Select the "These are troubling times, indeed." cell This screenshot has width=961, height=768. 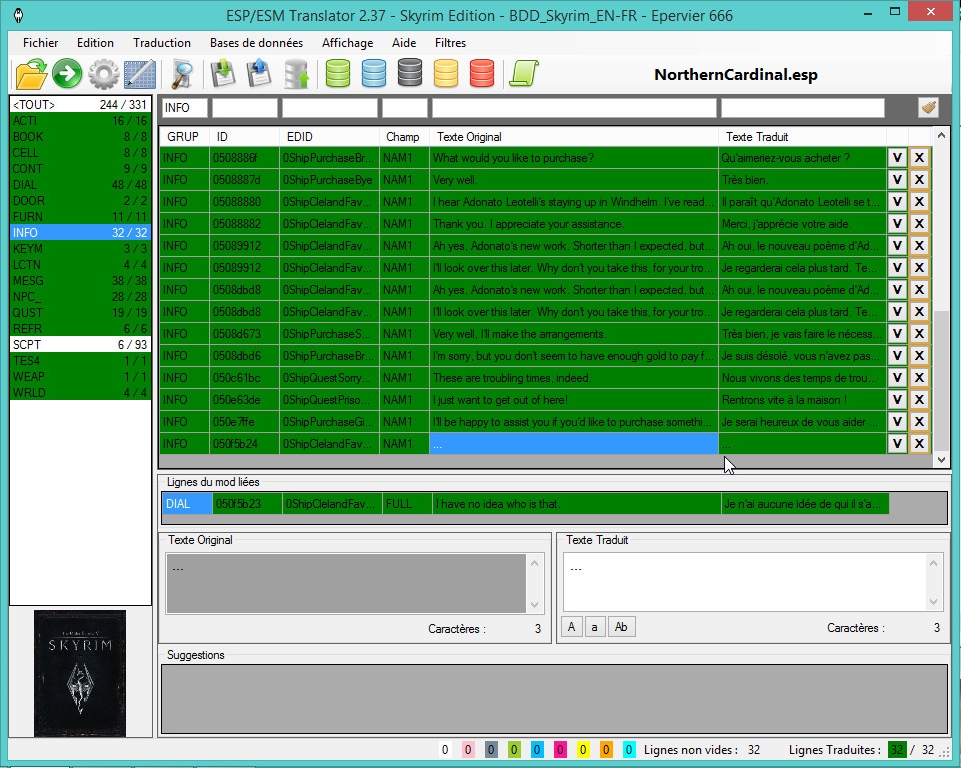pos(574,378)
